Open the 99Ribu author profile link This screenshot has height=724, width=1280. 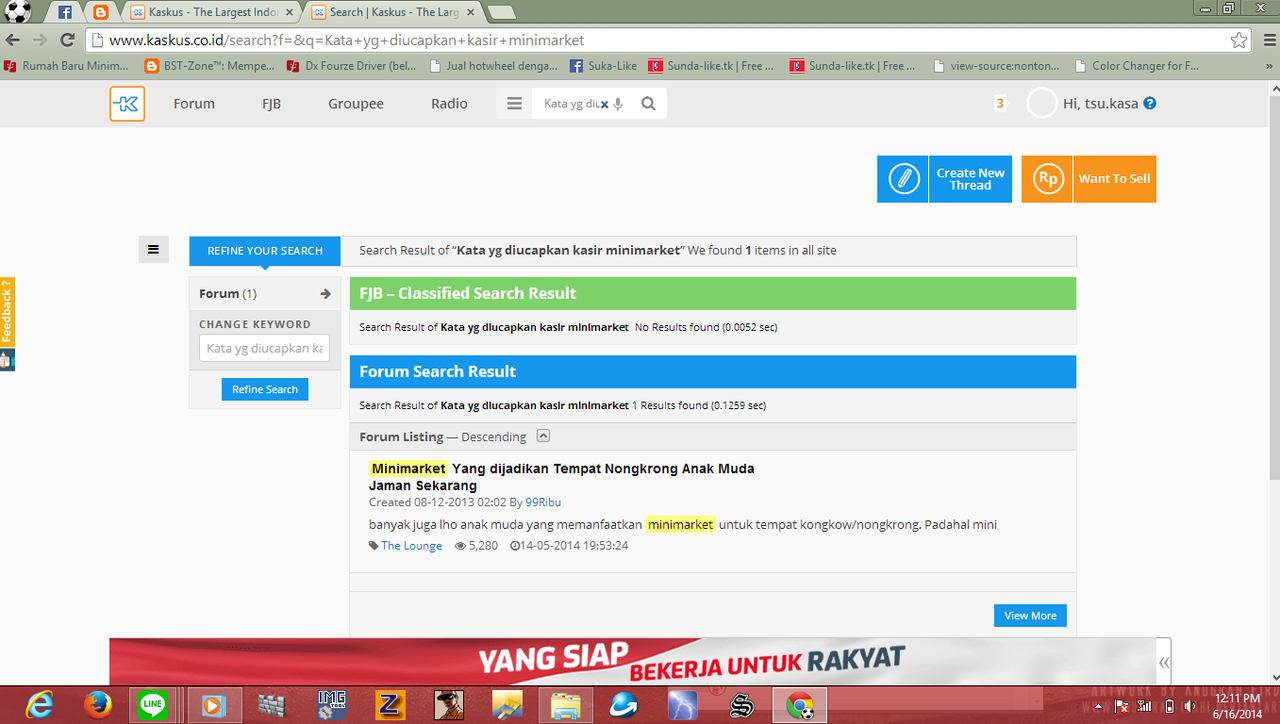pyautogui.click(x=543, y=502)
